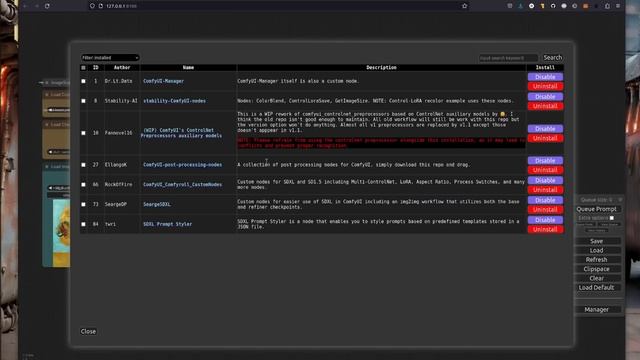Check the ControlNet Preprocessors auxiliary models row
640x360 pixels.
click(83, 133)
